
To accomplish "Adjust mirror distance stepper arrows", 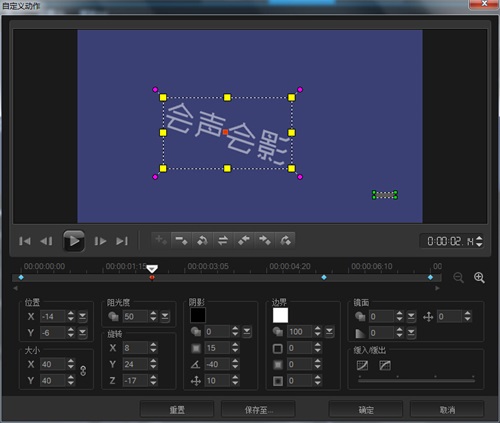I will tap(467, 316).
